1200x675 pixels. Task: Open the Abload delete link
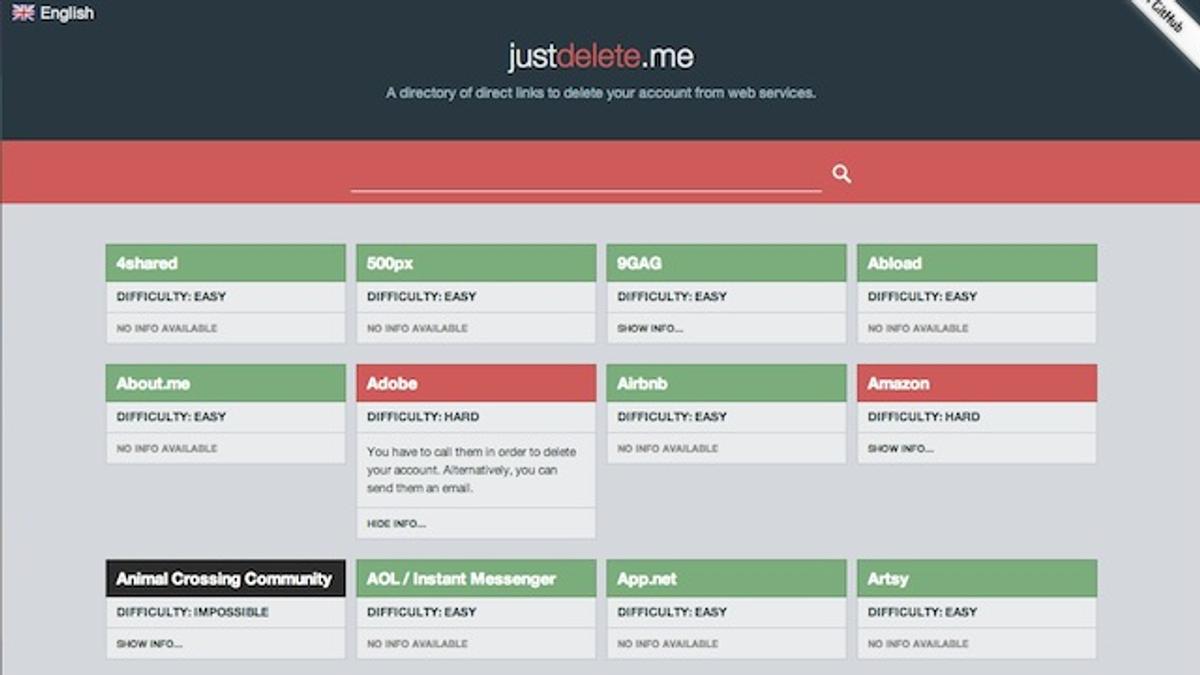977,263
